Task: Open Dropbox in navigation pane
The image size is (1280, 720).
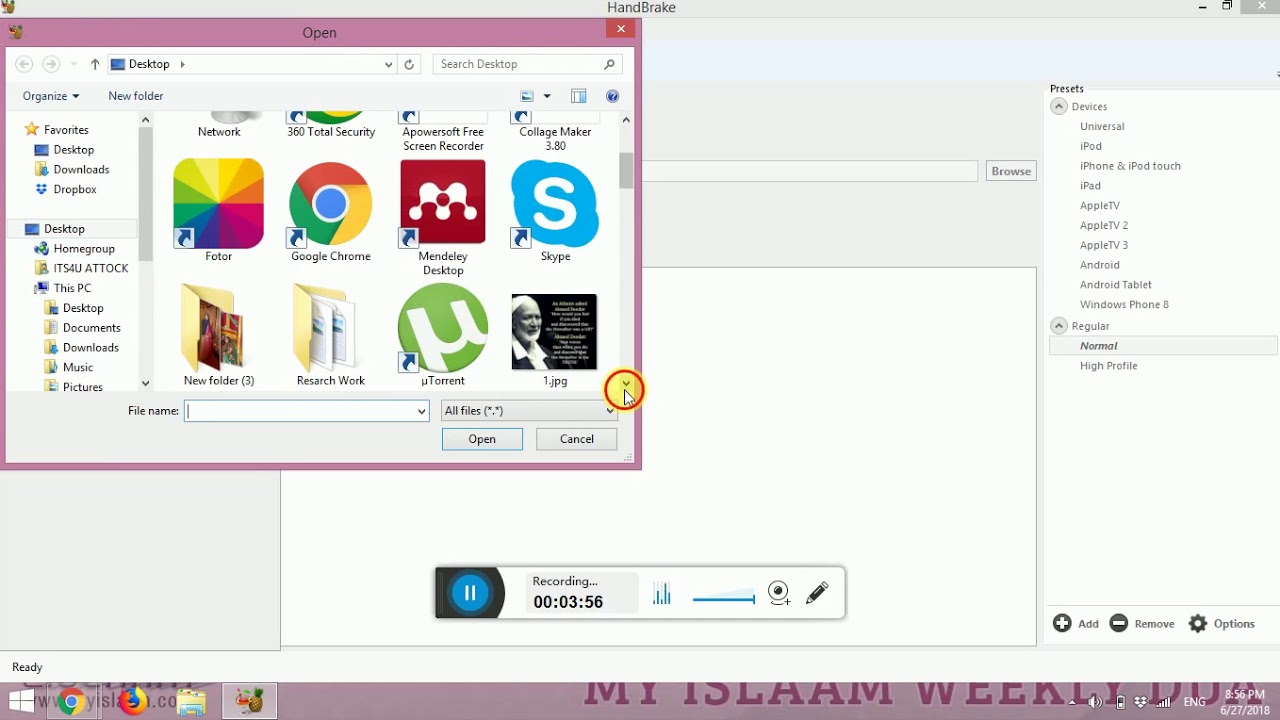Action: [x=75, y=190]
